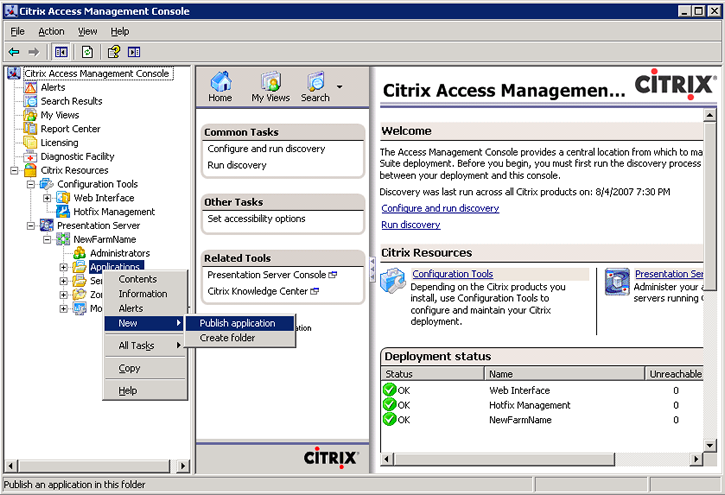Screen dimensions: 725x495
Task: Click the Configuration Tools wrench icon in Citrix Resources
Action: click(x=393, y=281)
